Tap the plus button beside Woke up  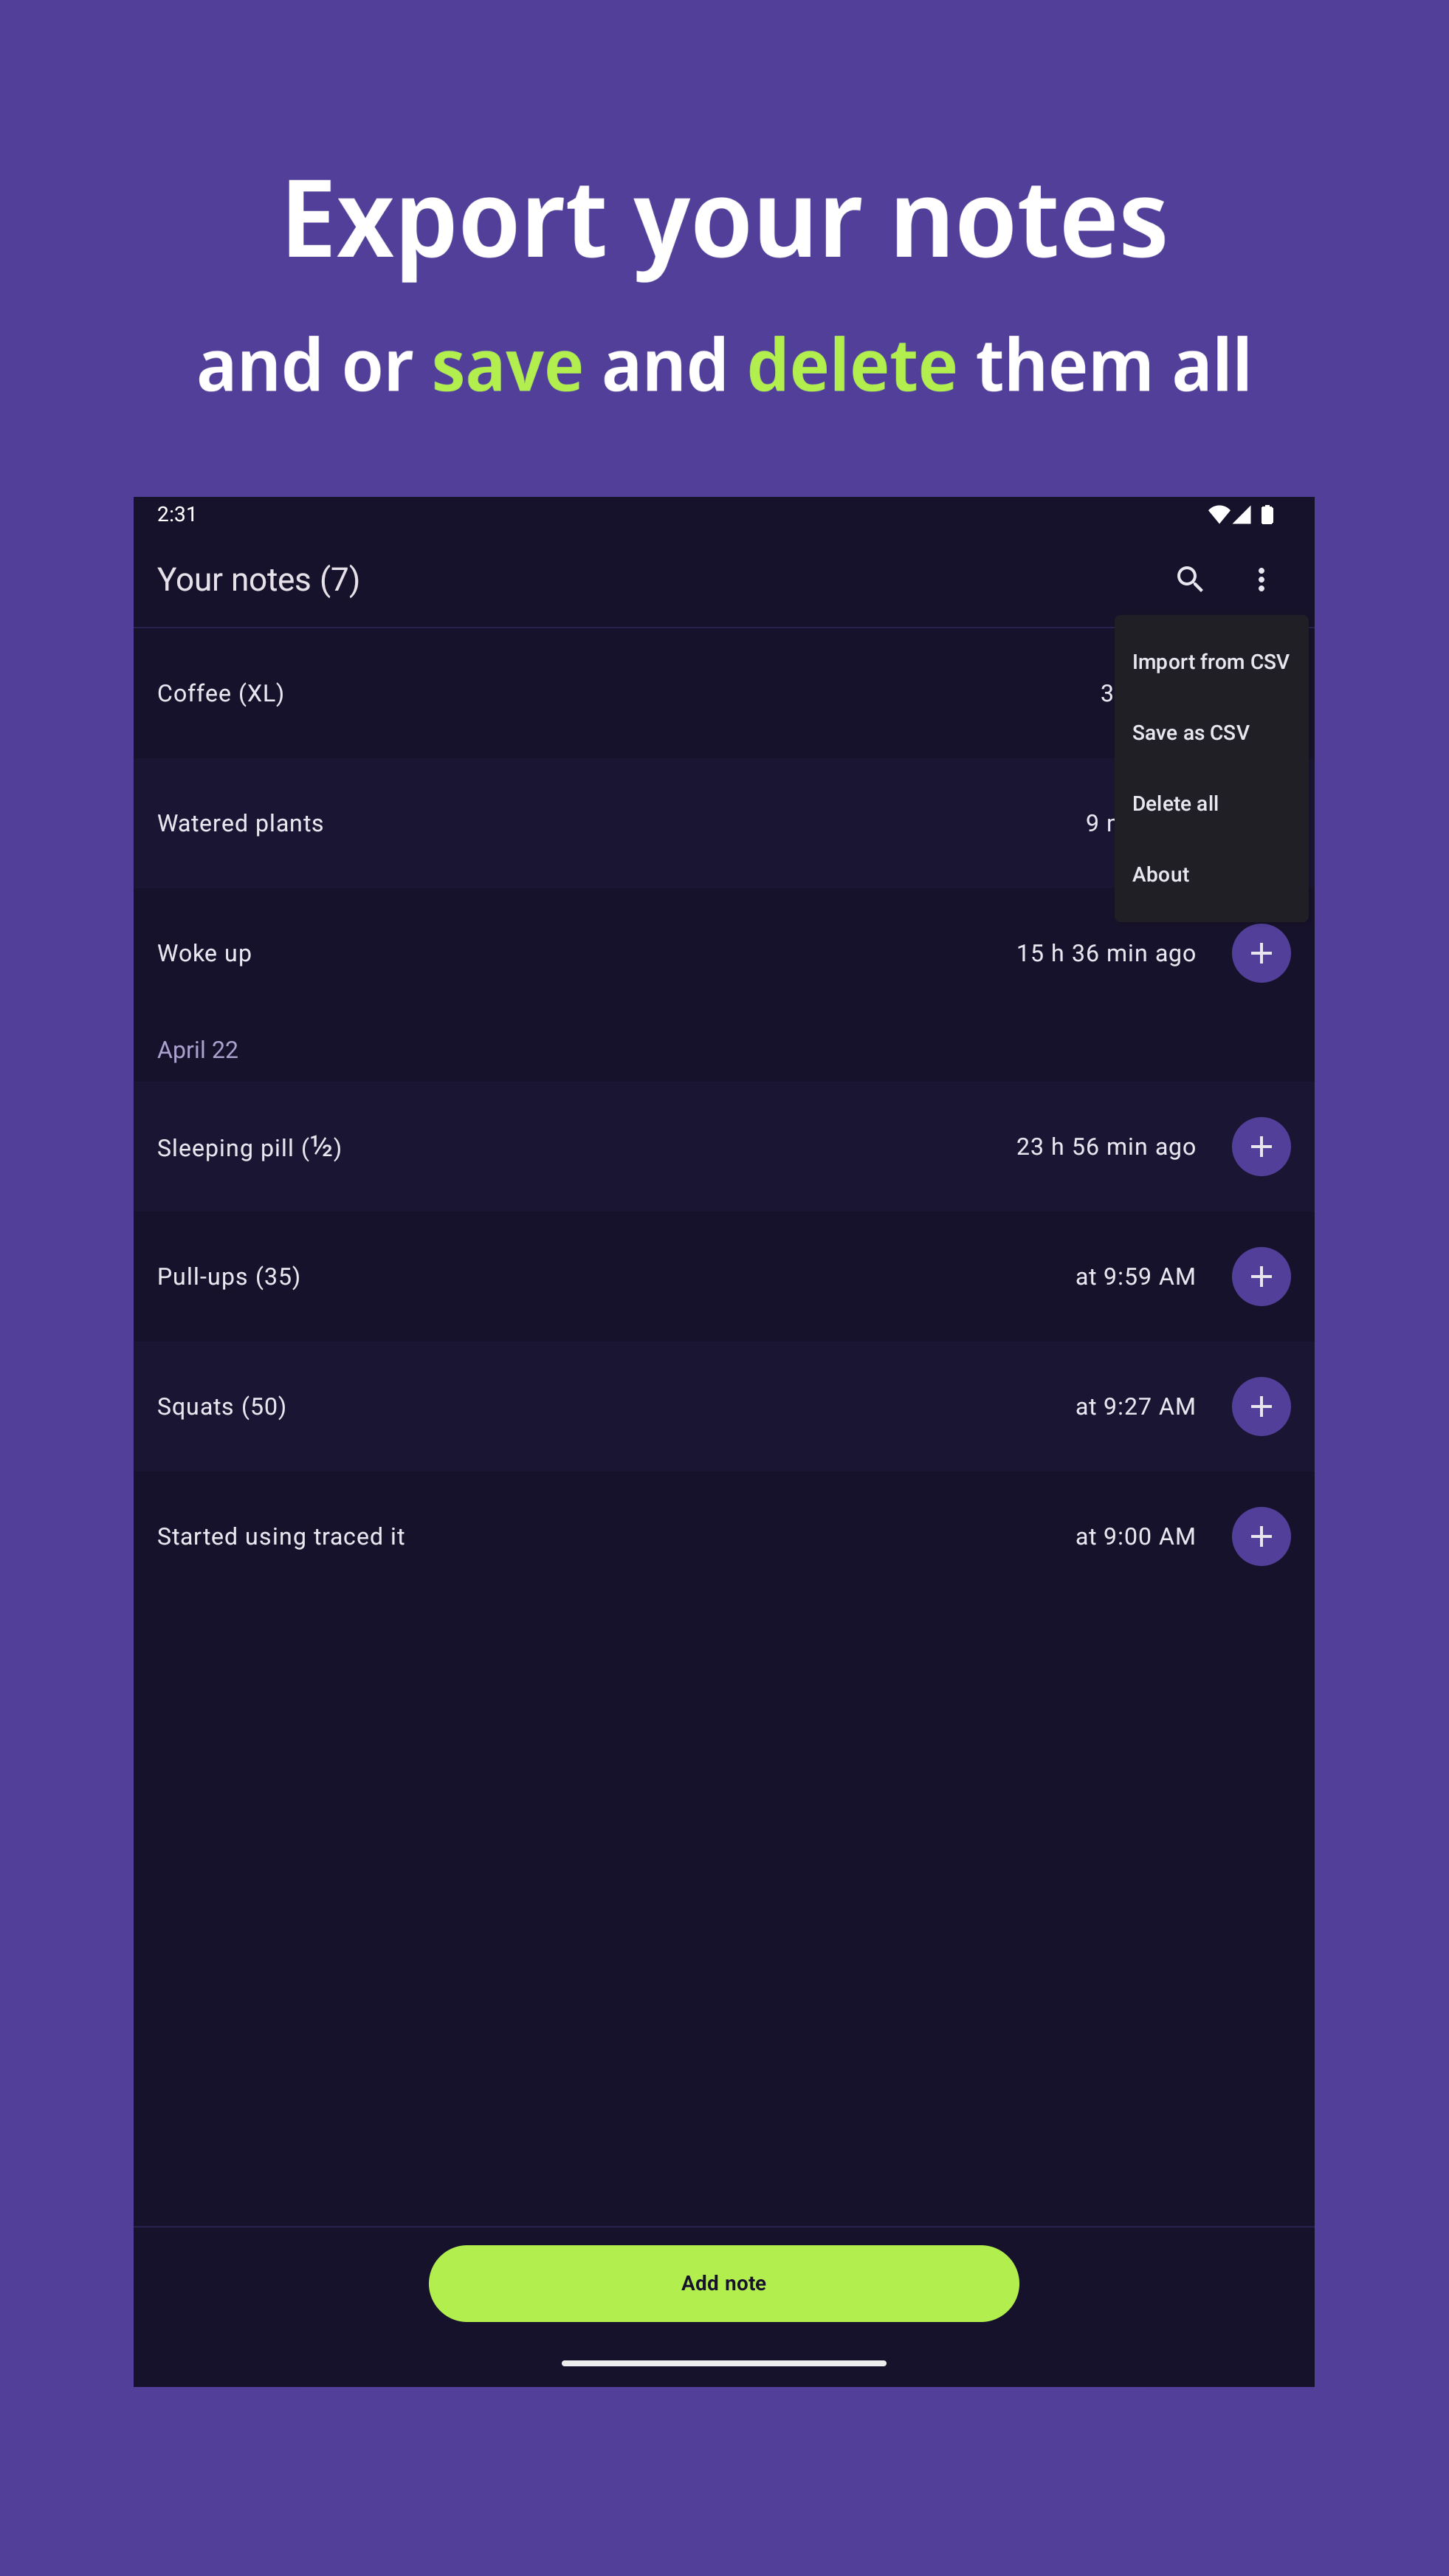pos(1261,953)
